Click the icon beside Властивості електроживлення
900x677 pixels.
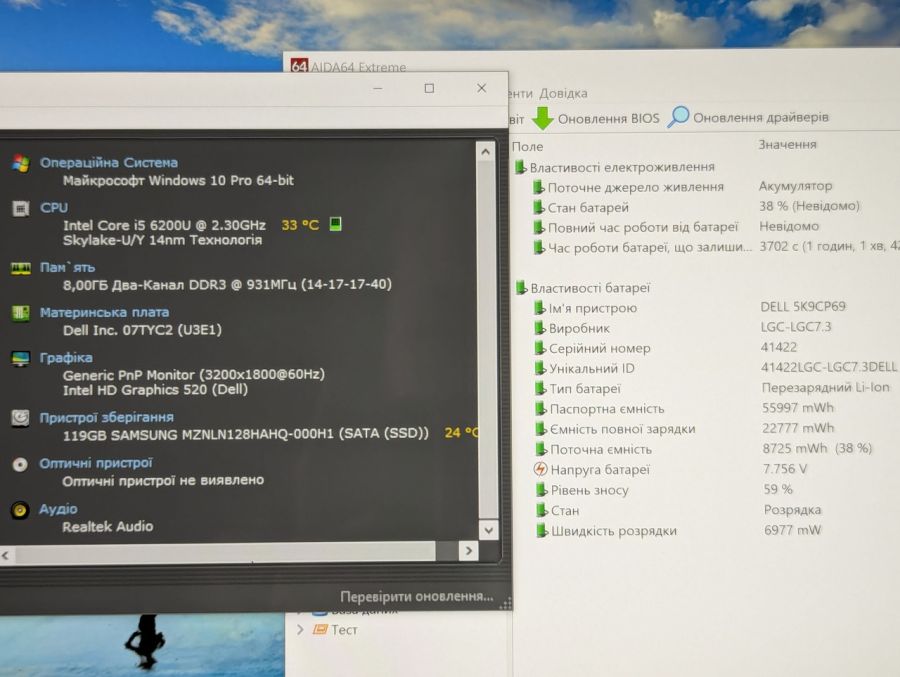520,167
